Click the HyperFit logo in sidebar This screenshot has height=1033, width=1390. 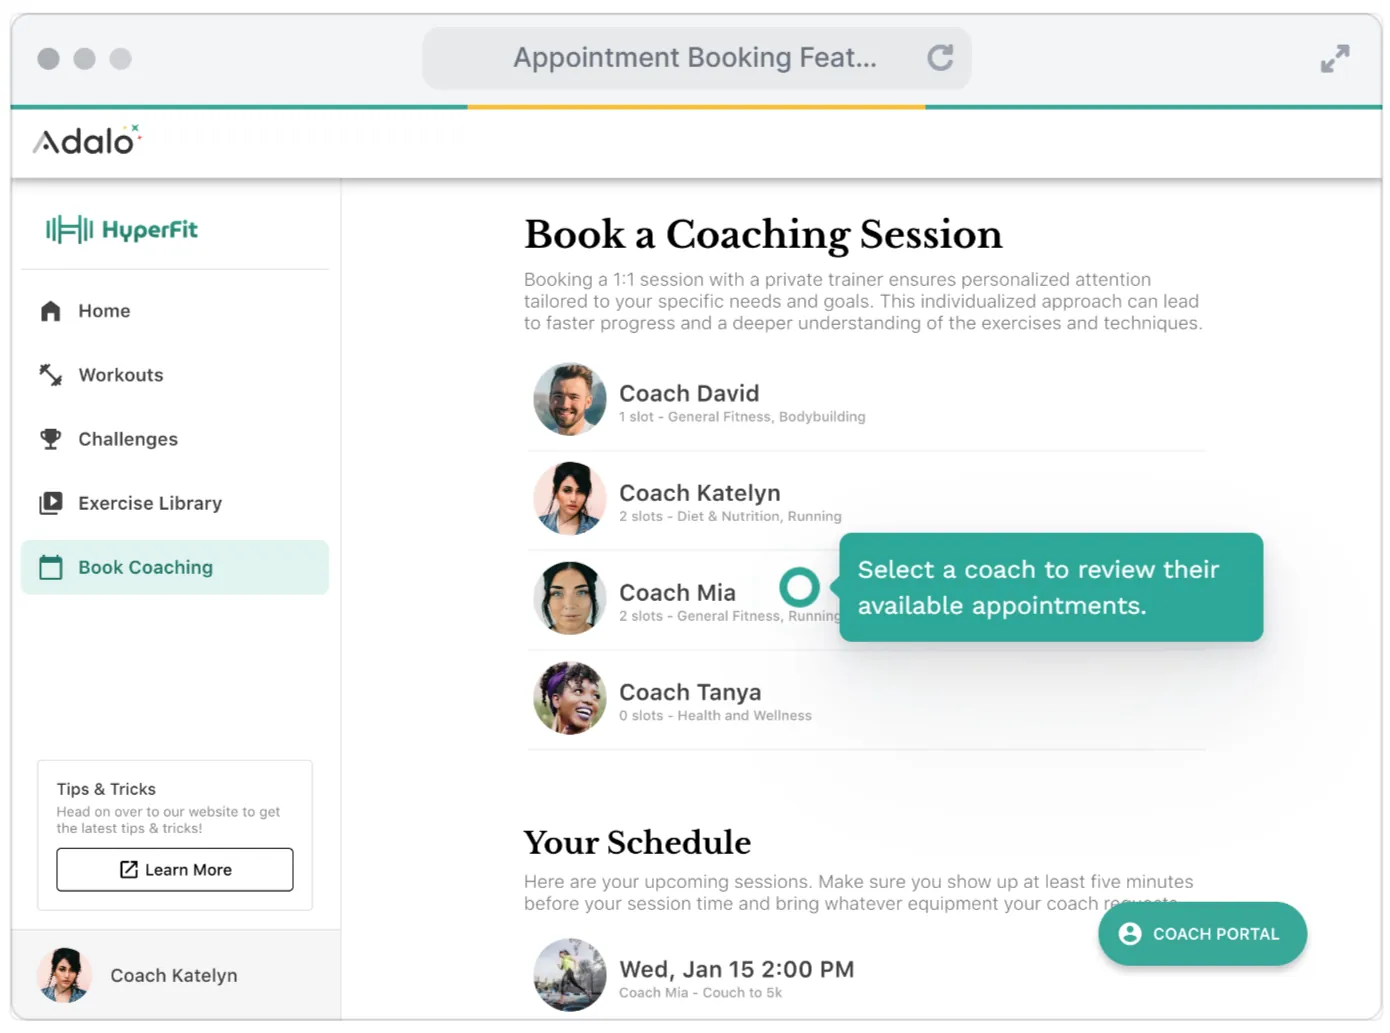[122, 230]
